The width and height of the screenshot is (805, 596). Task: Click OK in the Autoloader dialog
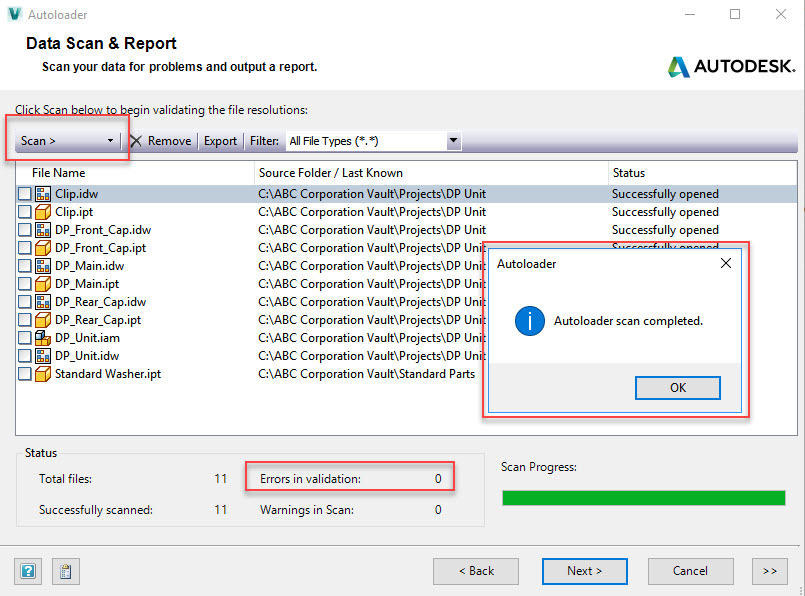678,388
